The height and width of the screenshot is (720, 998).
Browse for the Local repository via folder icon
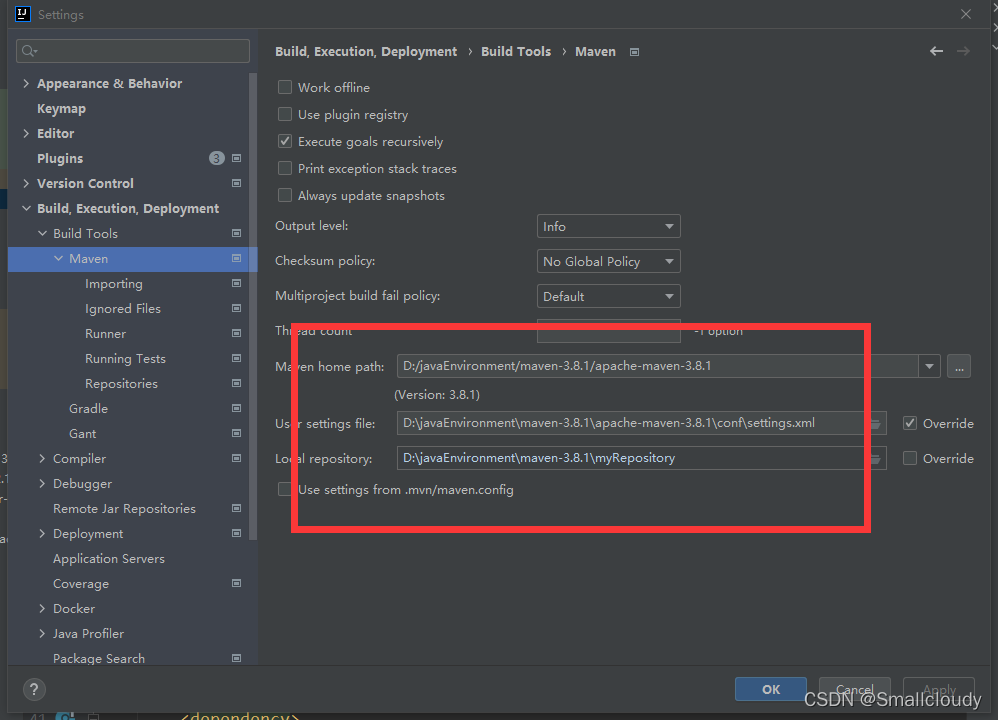pyautogui.click(x=876, y=458)
